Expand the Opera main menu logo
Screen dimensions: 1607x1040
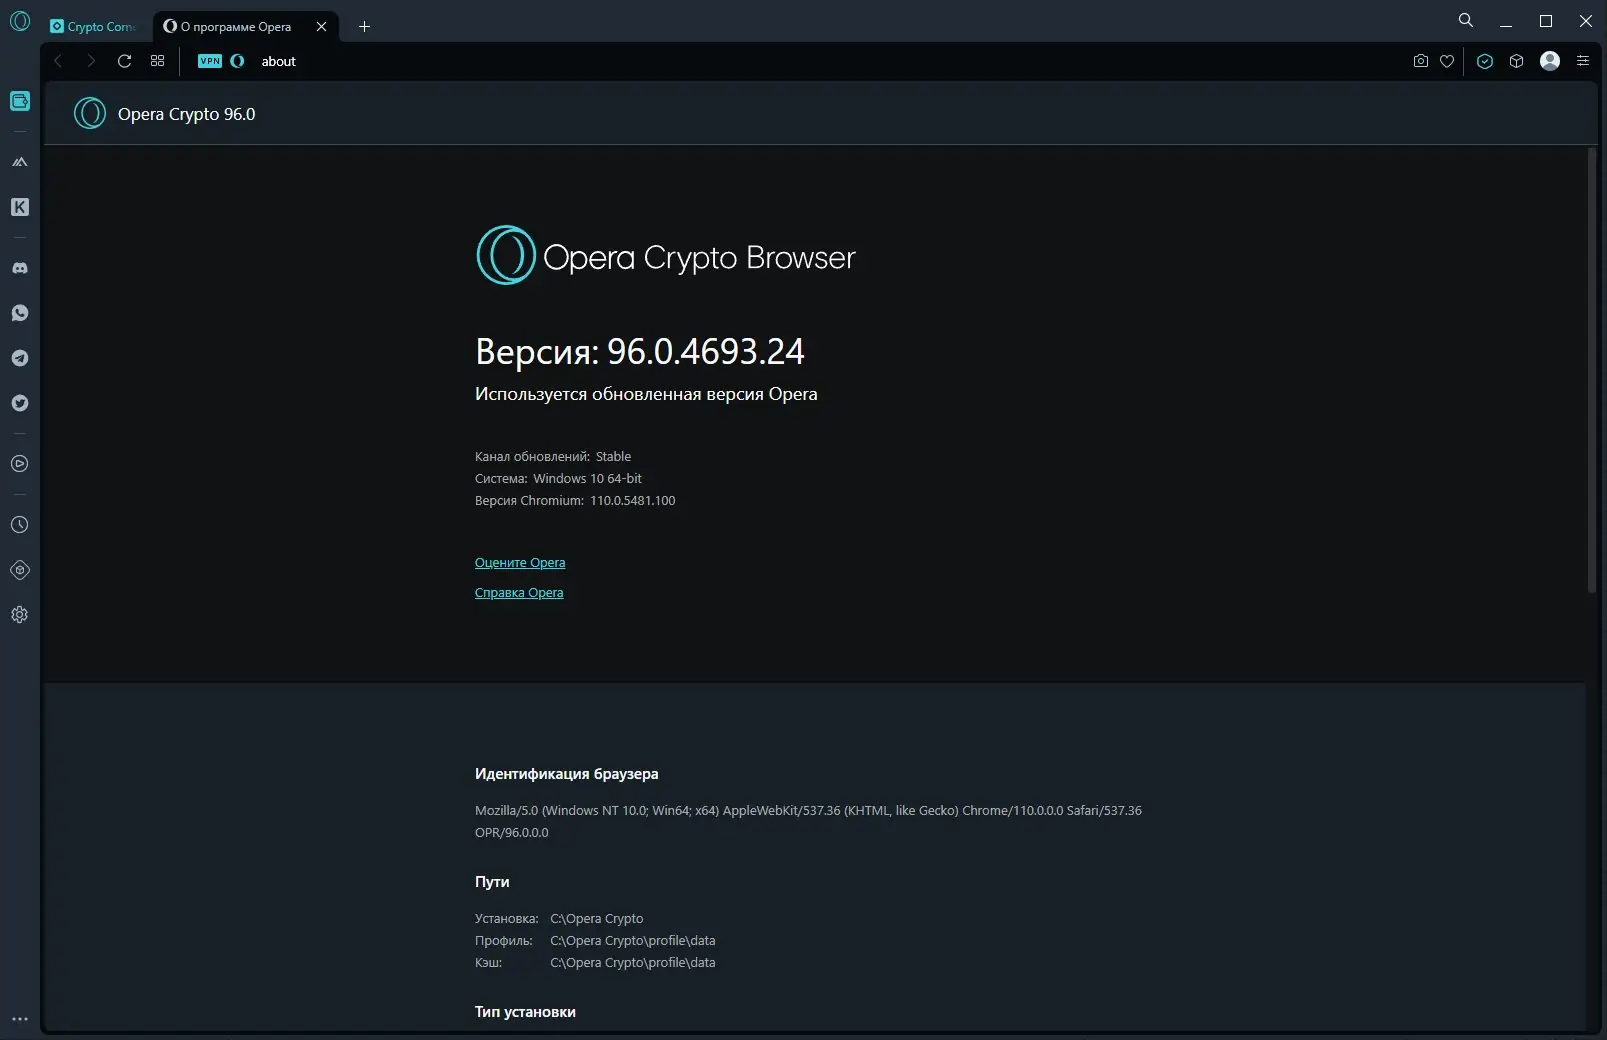[x=20, y=21]
